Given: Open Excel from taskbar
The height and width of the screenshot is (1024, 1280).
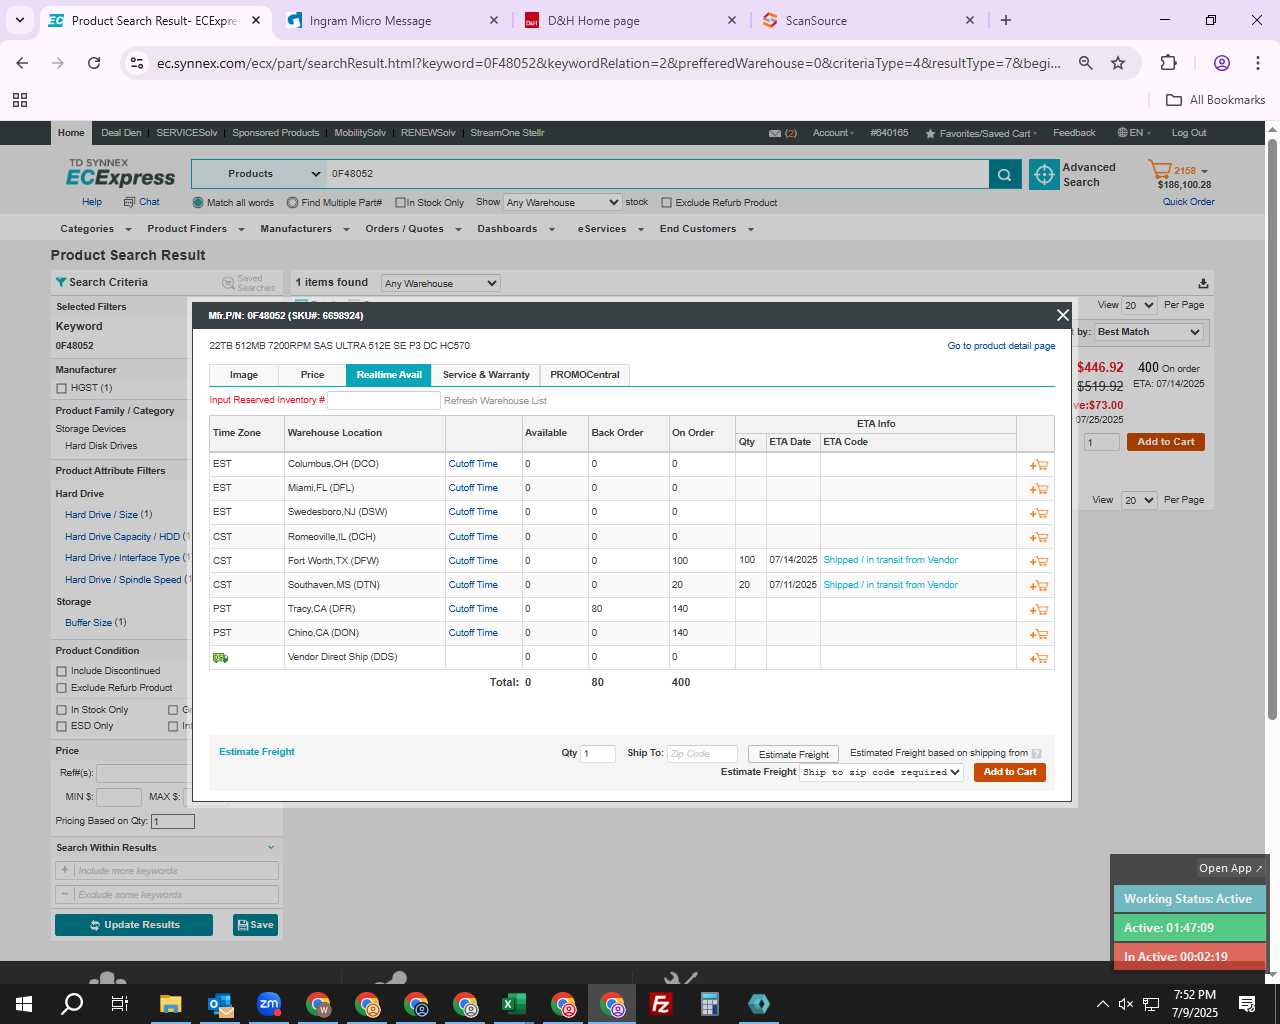Looking at the screenshot, I should 514,1004.
